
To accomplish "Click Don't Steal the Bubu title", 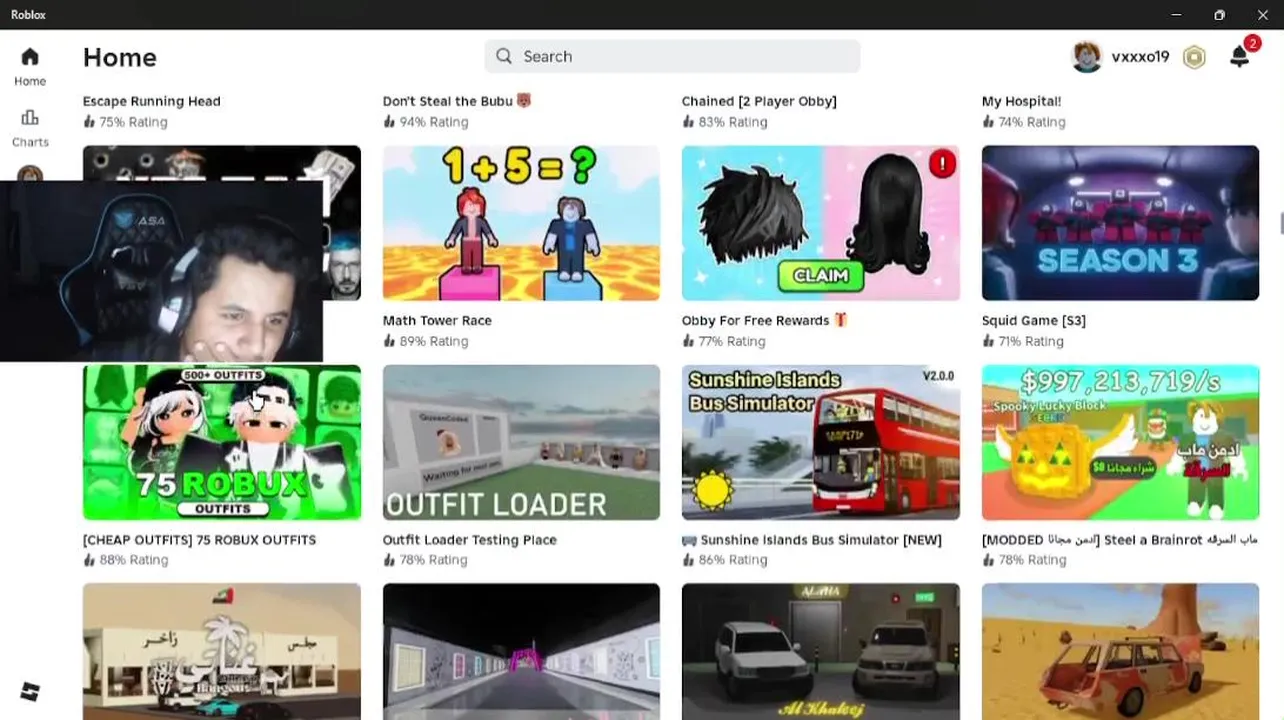I will point(457,101).
